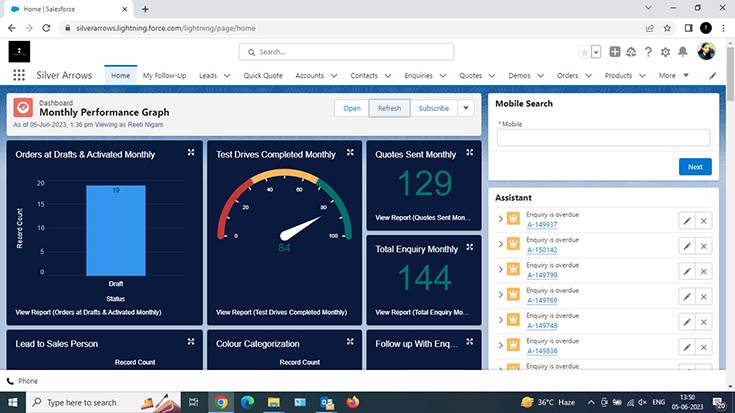
Task: Dismiss the overdue enquiry A-150142
Action: click(x=704, y=246)
